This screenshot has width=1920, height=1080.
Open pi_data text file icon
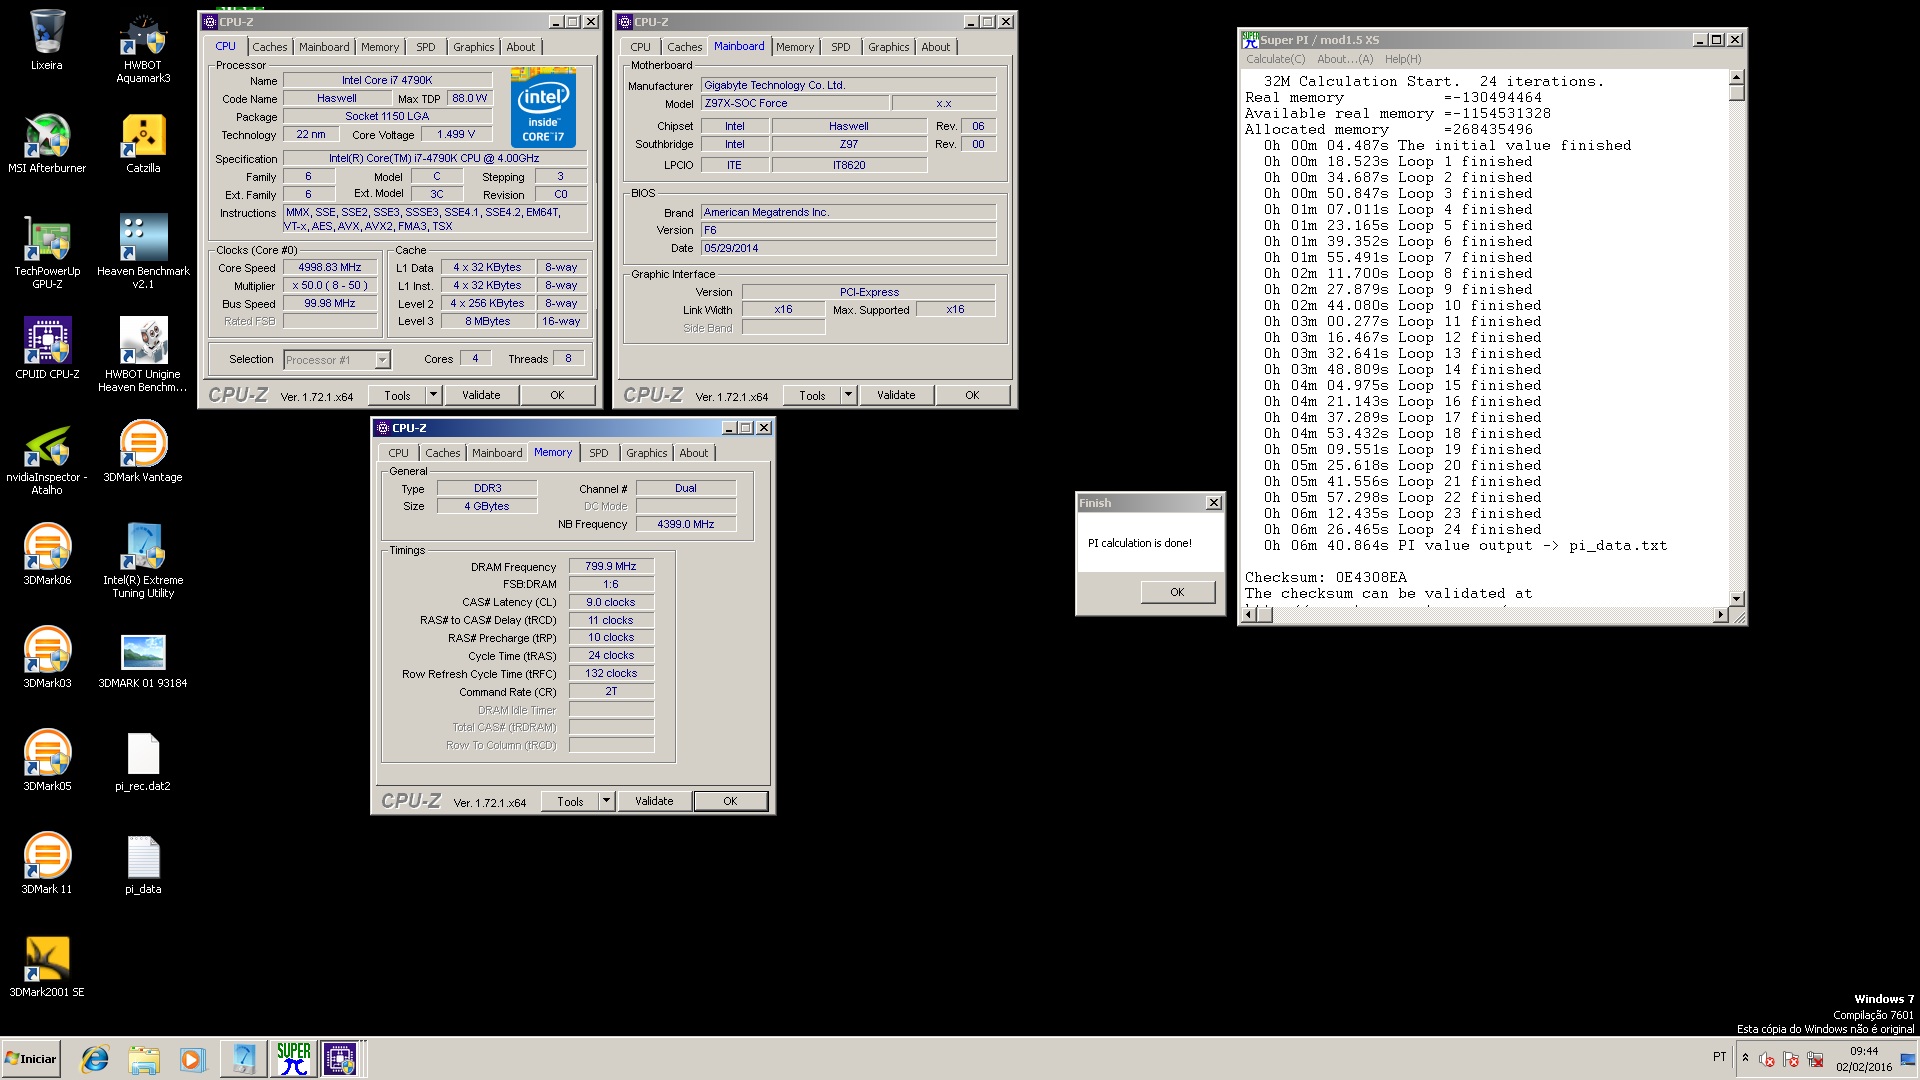(143, 865)
